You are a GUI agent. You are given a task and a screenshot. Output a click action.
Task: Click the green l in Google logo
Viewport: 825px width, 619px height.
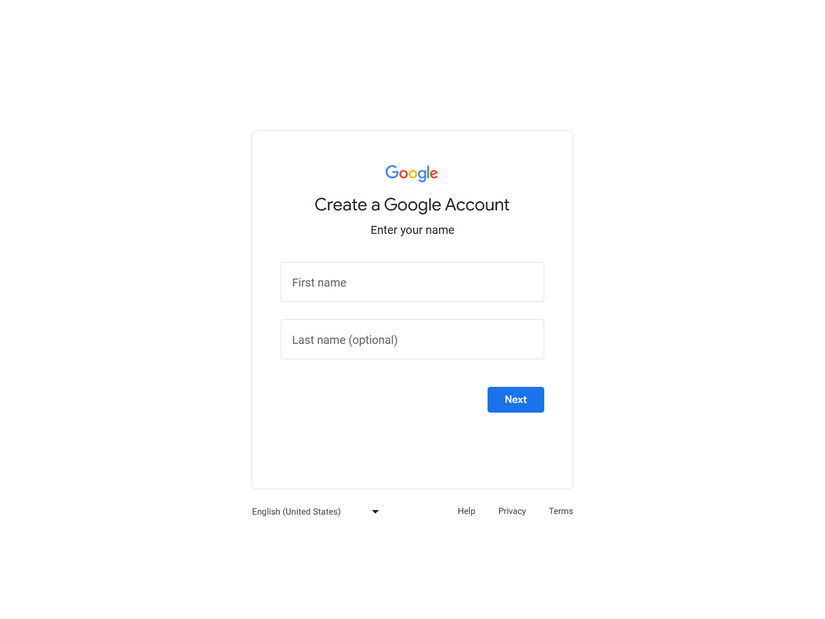[x=428, y=172]
